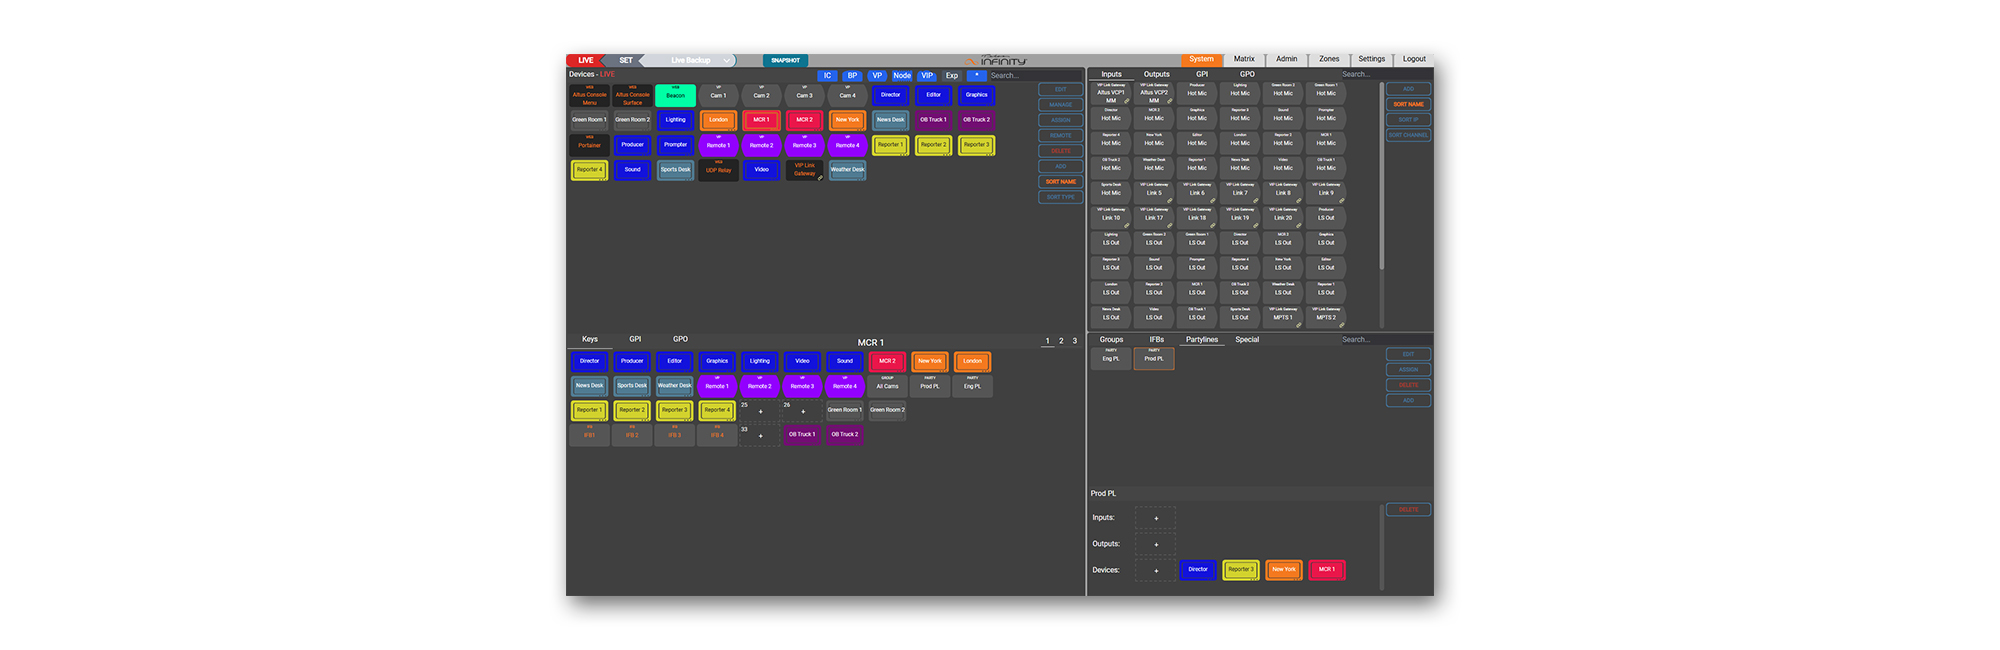Open the Matrix tab
This screenshot has height=650, width=2000.
(x=1244, y=59)
